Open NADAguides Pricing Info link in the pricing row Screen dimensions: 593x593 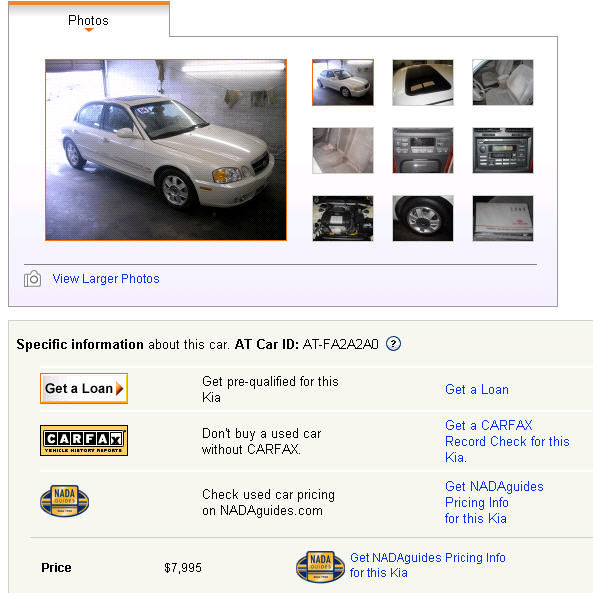(x=494, y=502)
